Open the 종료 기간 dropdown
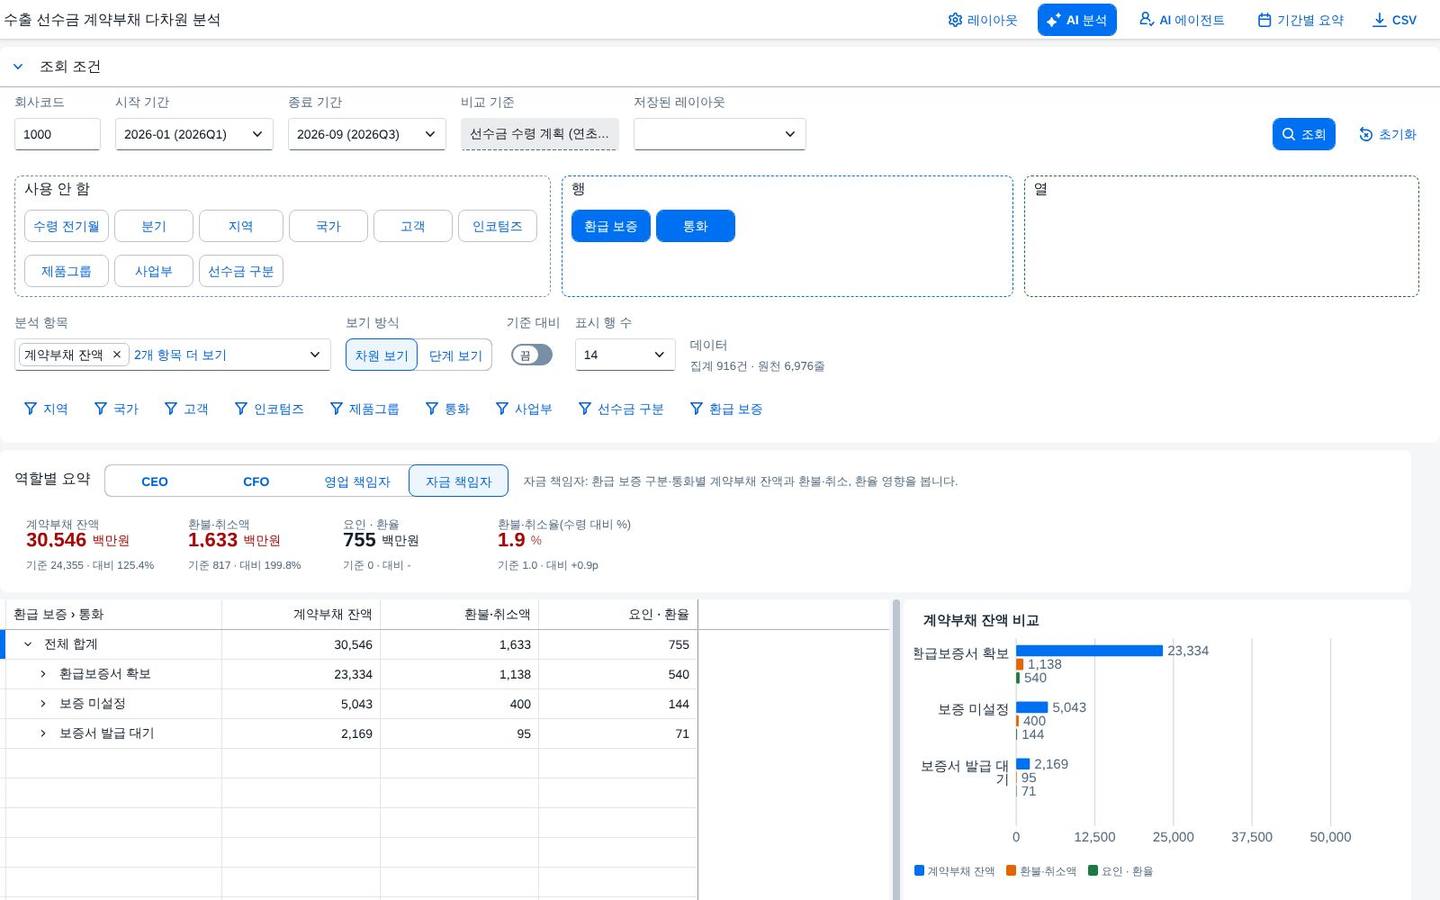Screen dimensions: 1440x900 (x=367, y=134)
